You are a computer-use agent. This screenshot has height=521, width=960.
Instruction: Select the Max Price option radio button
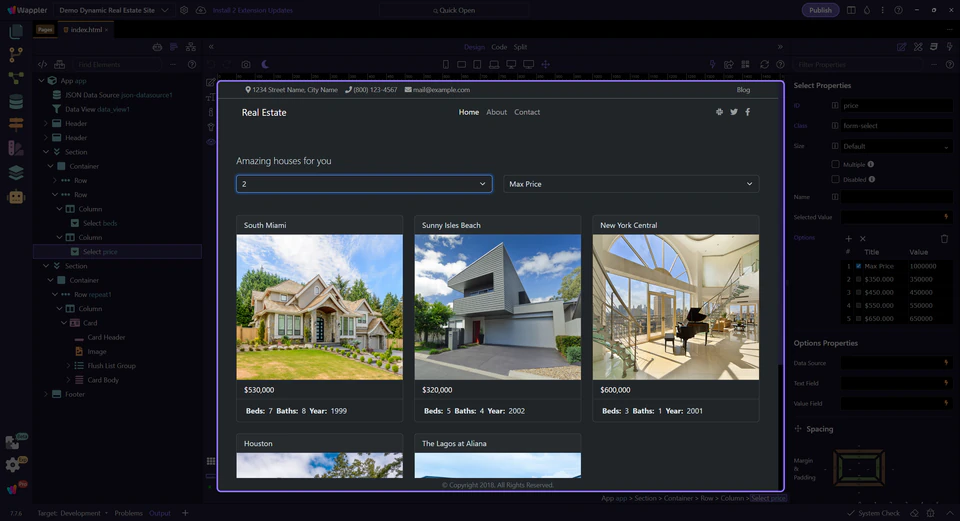(x=858, y=266)
